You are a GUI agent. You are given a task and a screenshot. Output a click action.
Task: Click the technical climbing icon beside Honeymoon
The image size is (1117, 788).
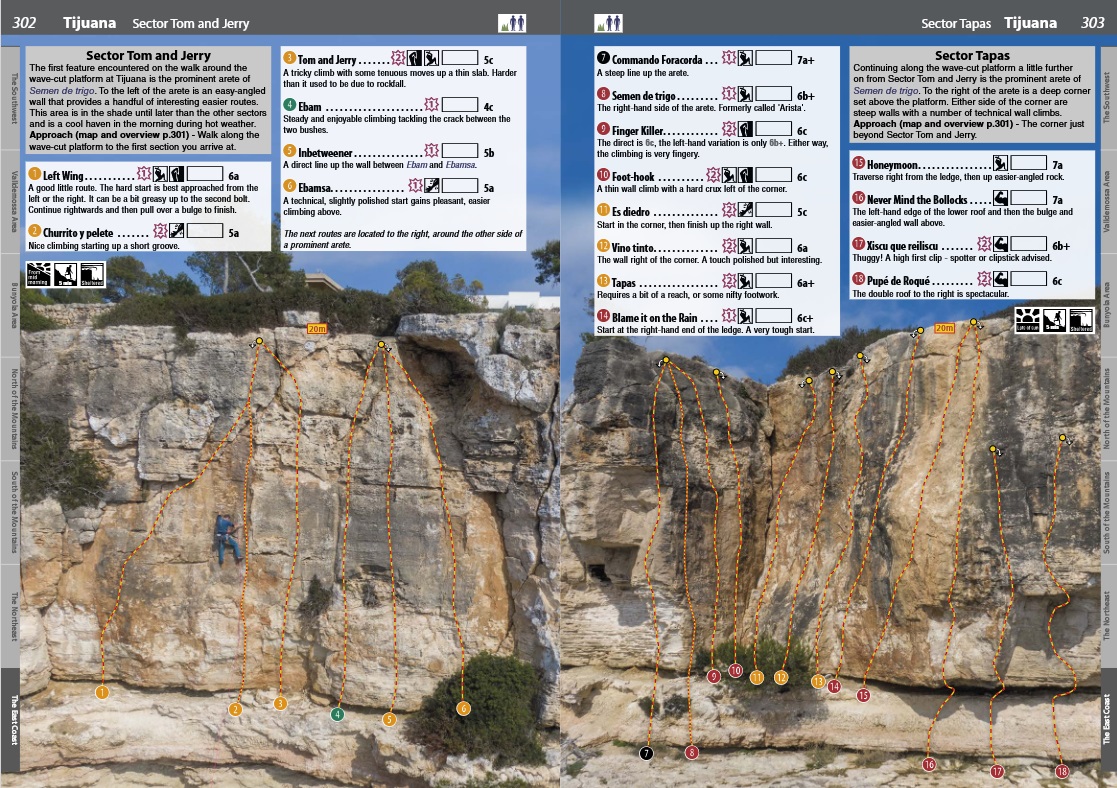click(1000, 163)
